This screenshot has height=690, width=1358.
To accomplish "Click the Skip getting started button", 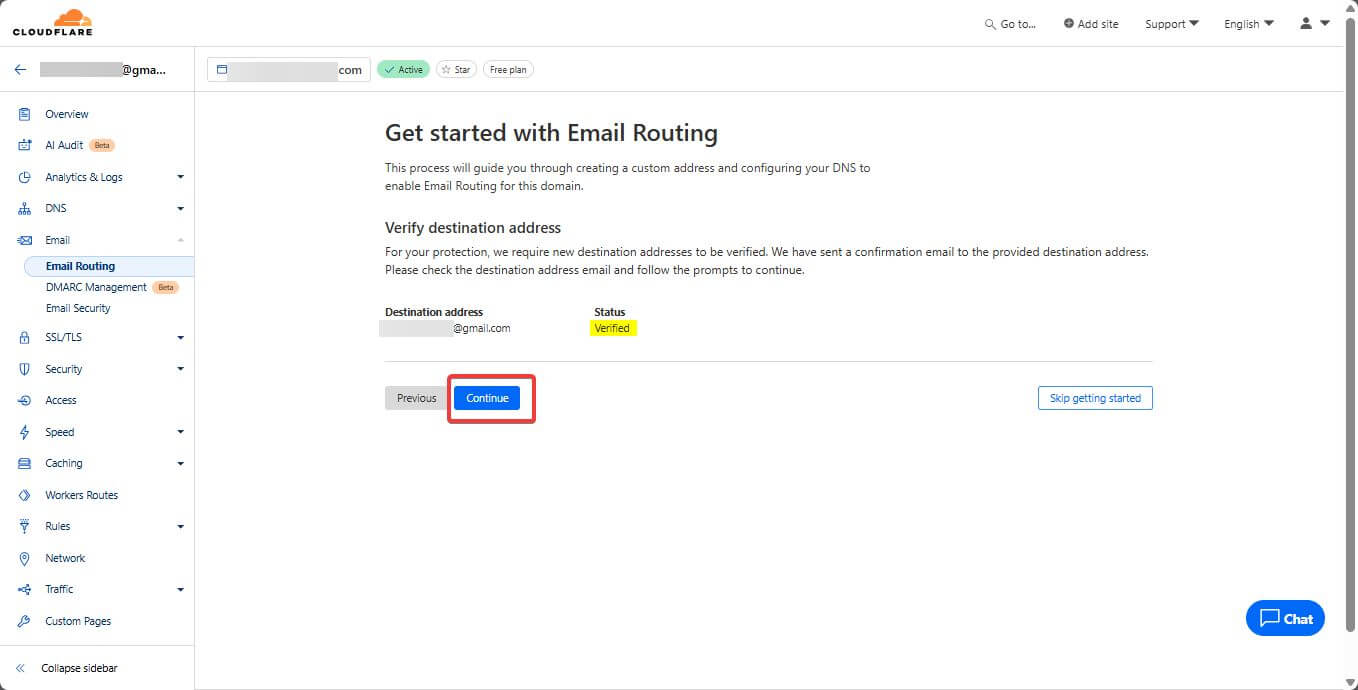I will point(1095,398).
